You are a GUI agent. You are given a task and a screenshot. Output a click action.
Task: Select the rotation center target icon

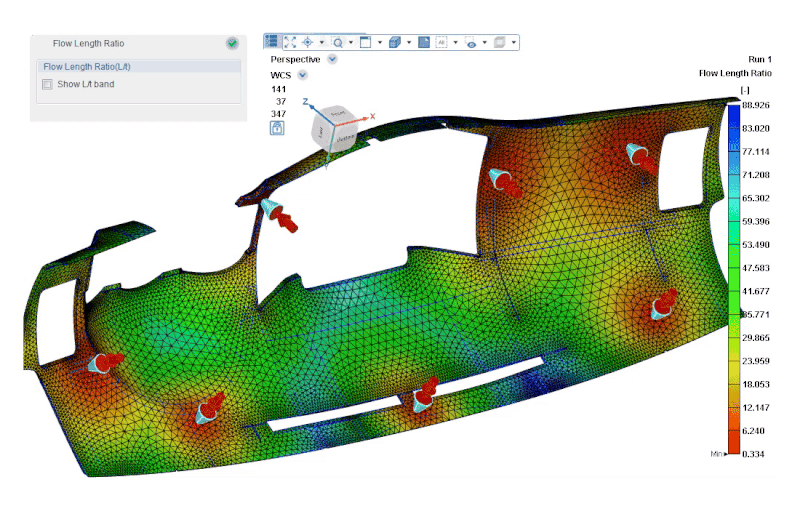pyautogui.click(x=308, y=42)
